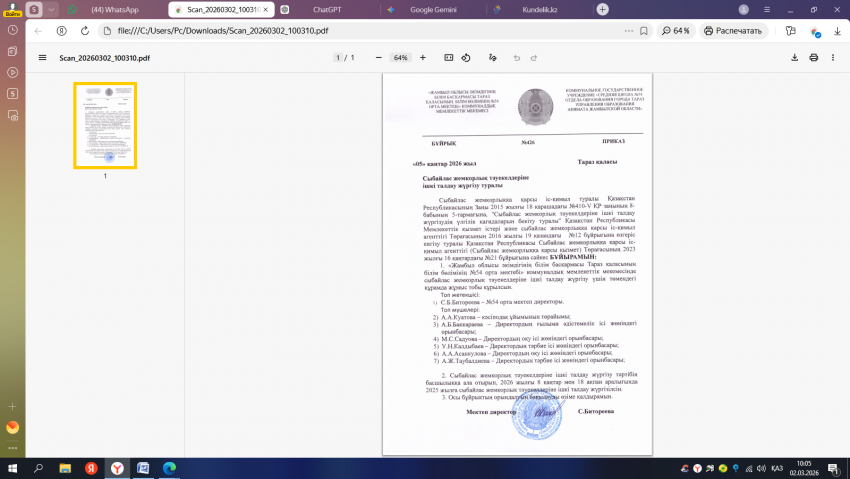The width and height of the screenshot is (850, 479).
Task: Open Windows taskbar search
Action: pos(38,468)
